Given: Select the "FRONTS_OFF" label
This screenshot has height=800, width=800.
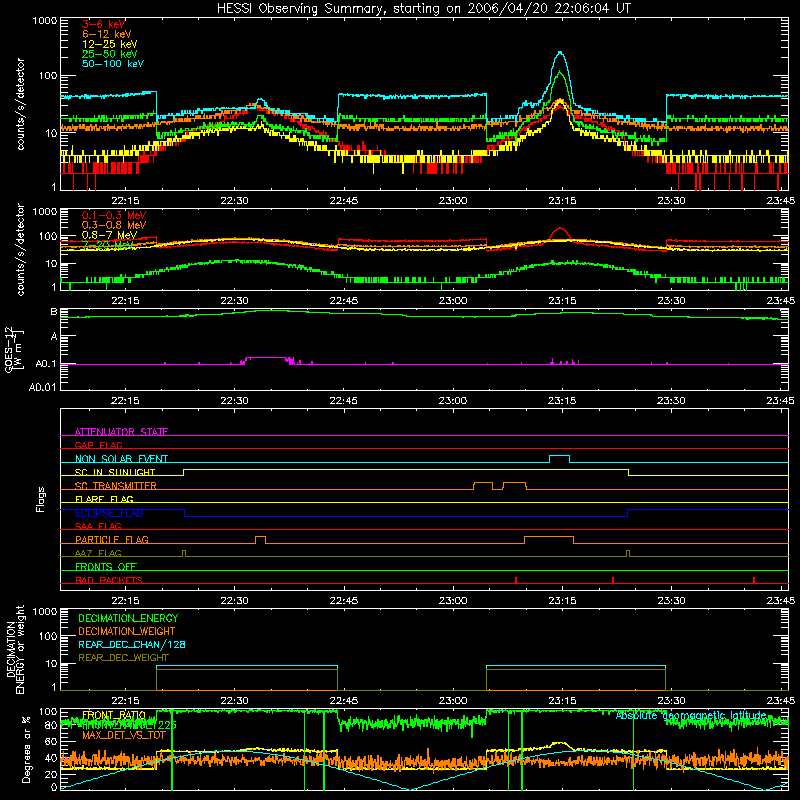Looking at the screenshot, I should pos(106,566).
